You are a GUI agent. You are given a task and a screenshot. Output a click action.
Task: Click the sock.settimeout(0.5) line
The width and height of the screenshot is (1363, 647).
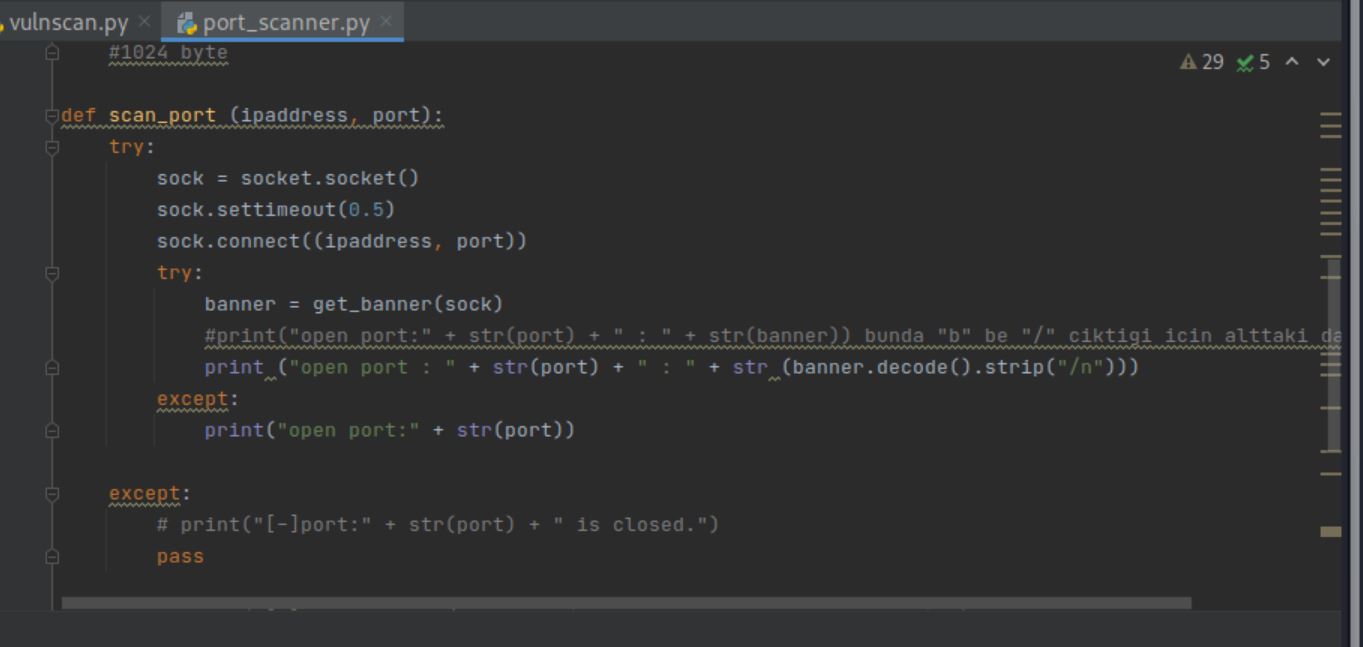(x=276, y=210)
